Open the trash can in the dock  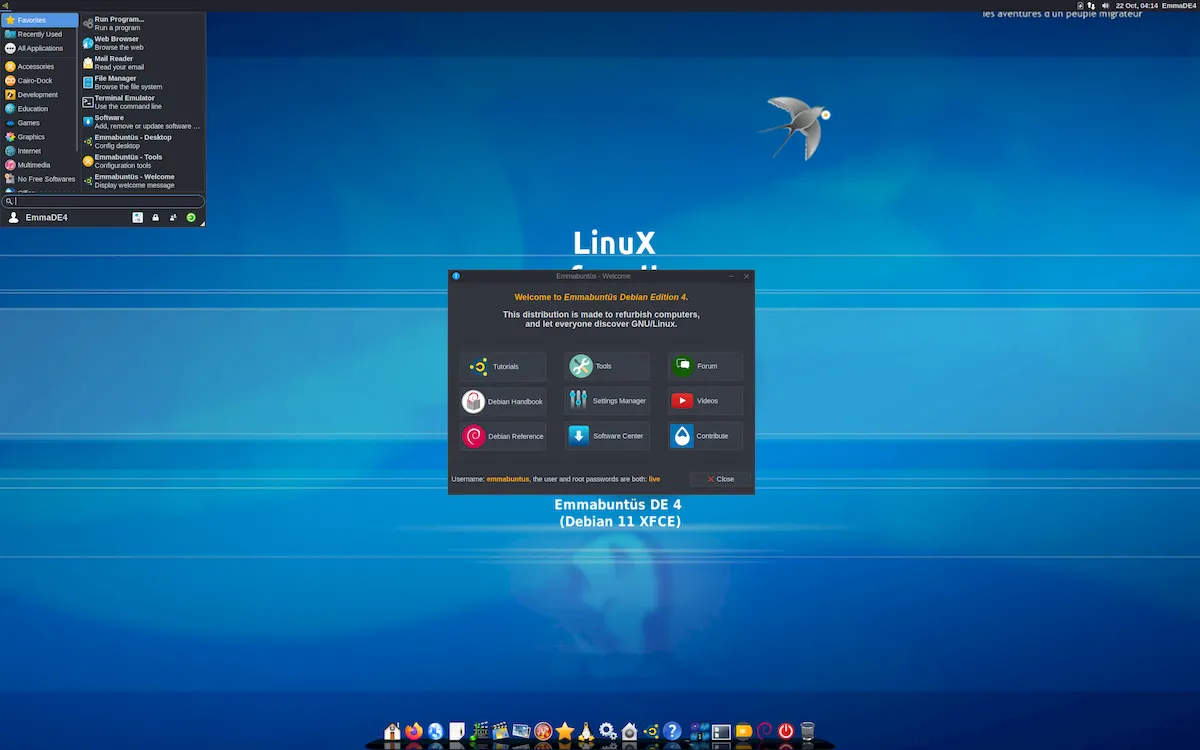click(x=808, y=732)
